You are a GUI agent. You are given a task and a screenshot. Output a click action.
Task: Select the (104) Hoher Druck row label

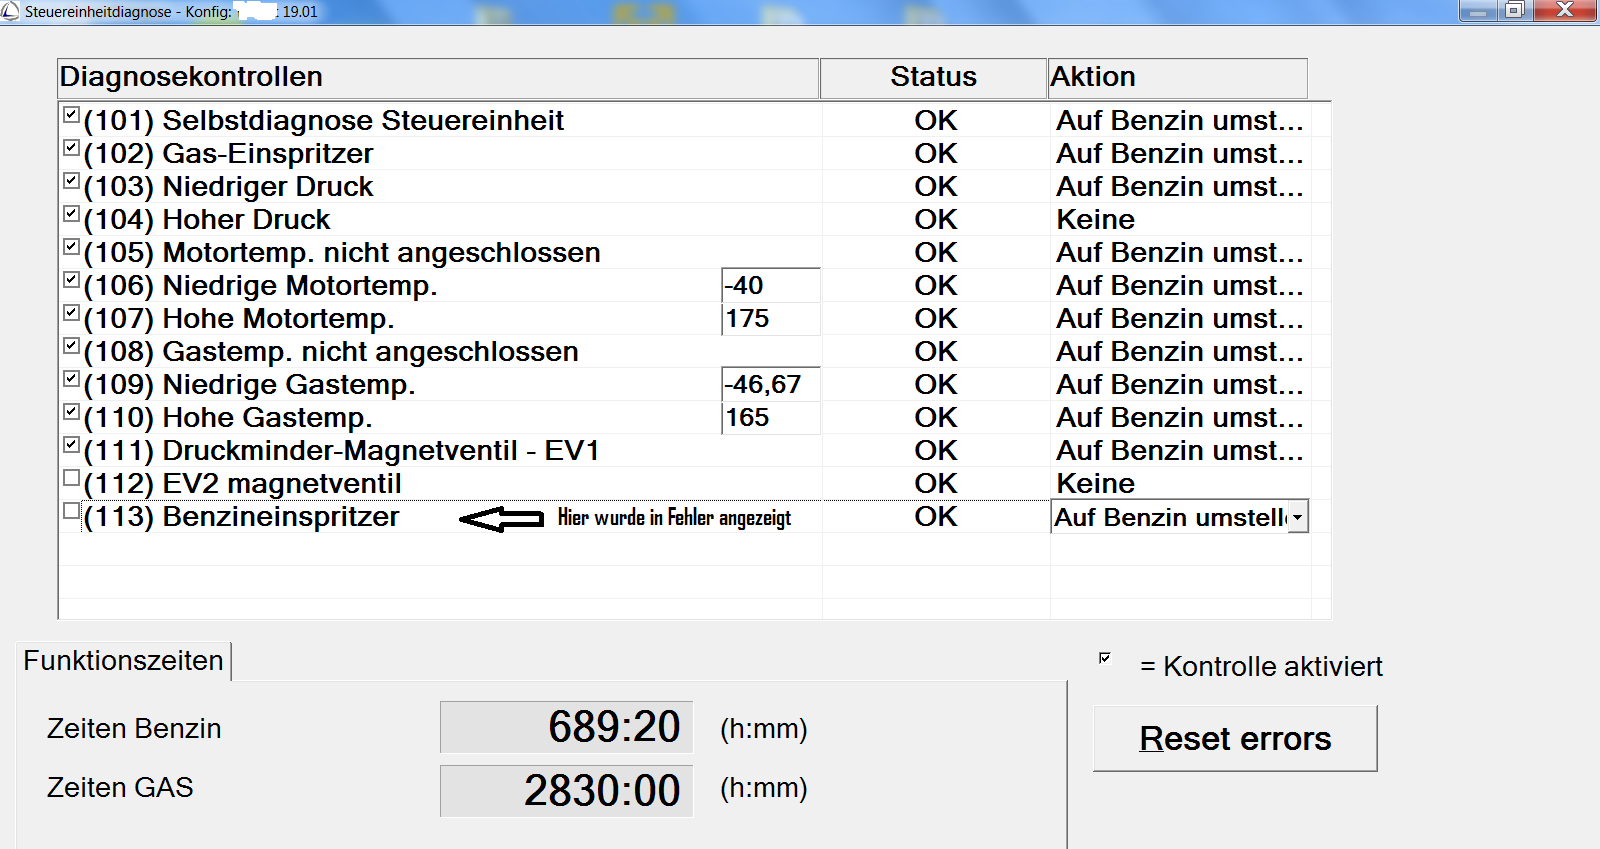(207, 219)
